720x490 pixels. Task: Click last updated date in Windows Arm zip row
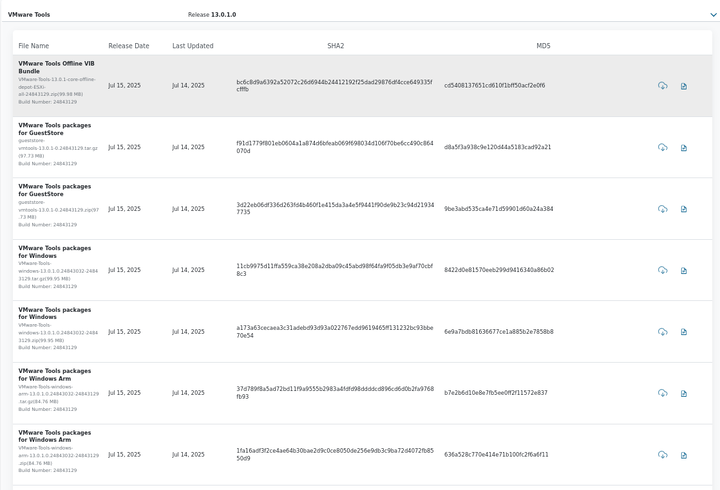pyautogui.click(x=188, y=455)
